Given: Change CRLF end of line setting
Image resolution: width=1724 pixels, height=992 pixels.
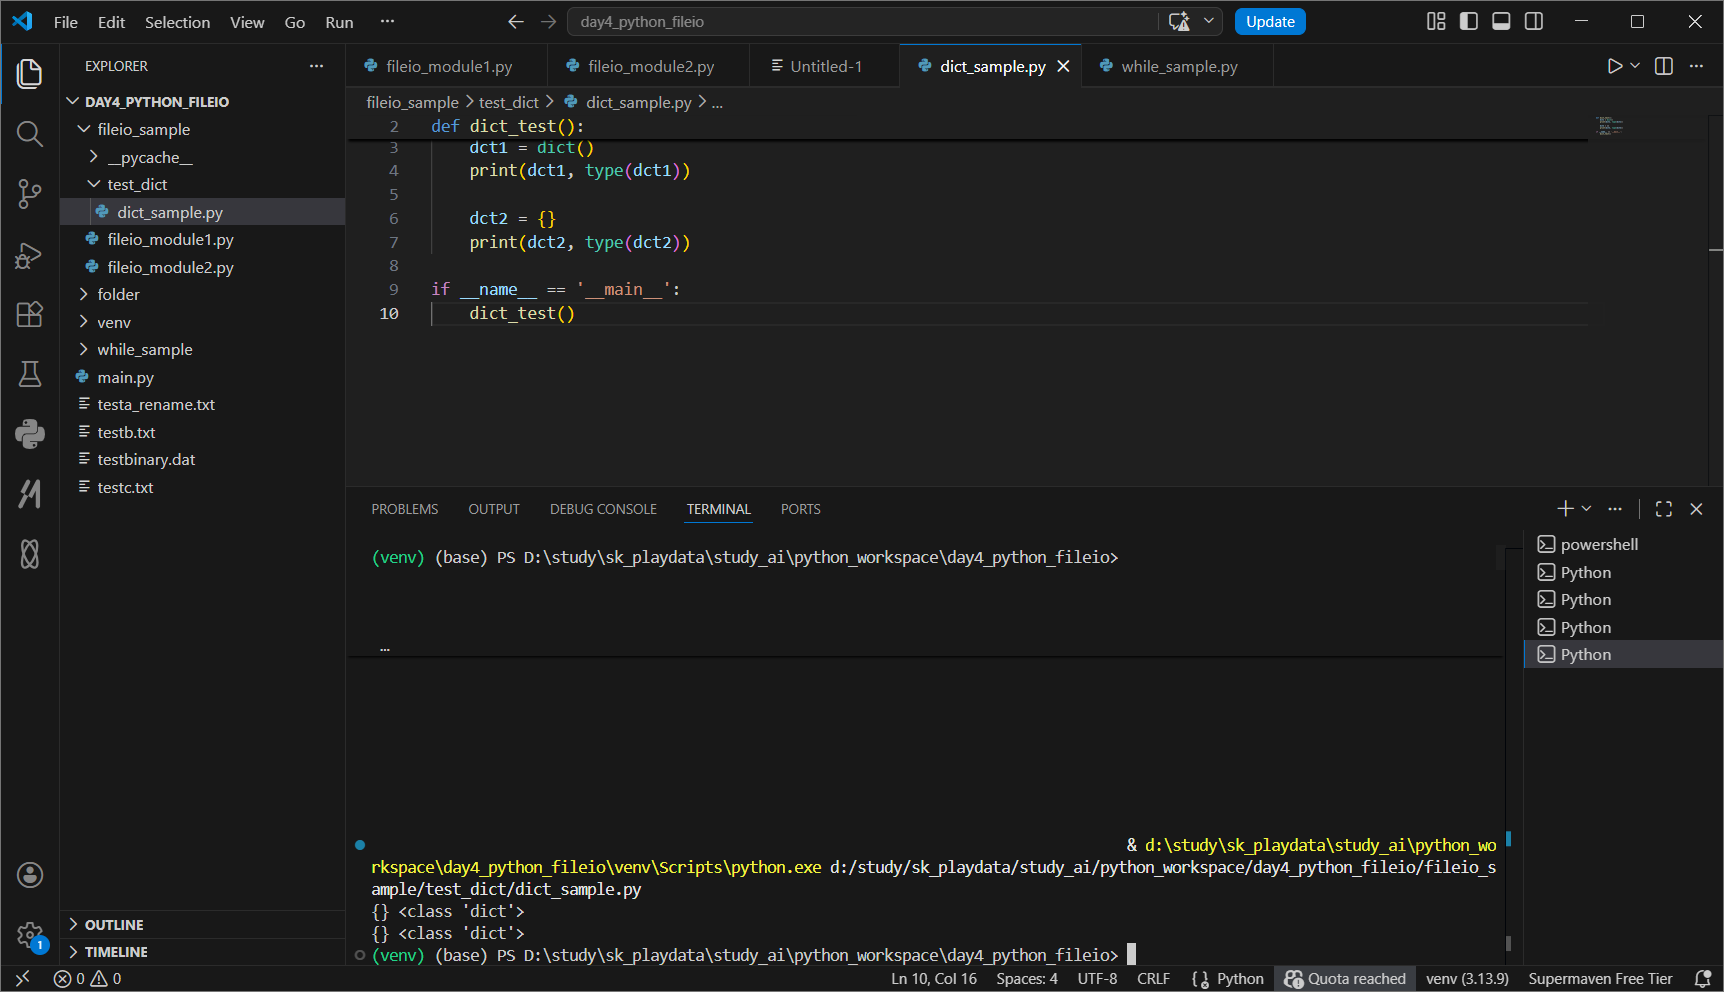Looking at the screenshot, I should [1153, 979].
